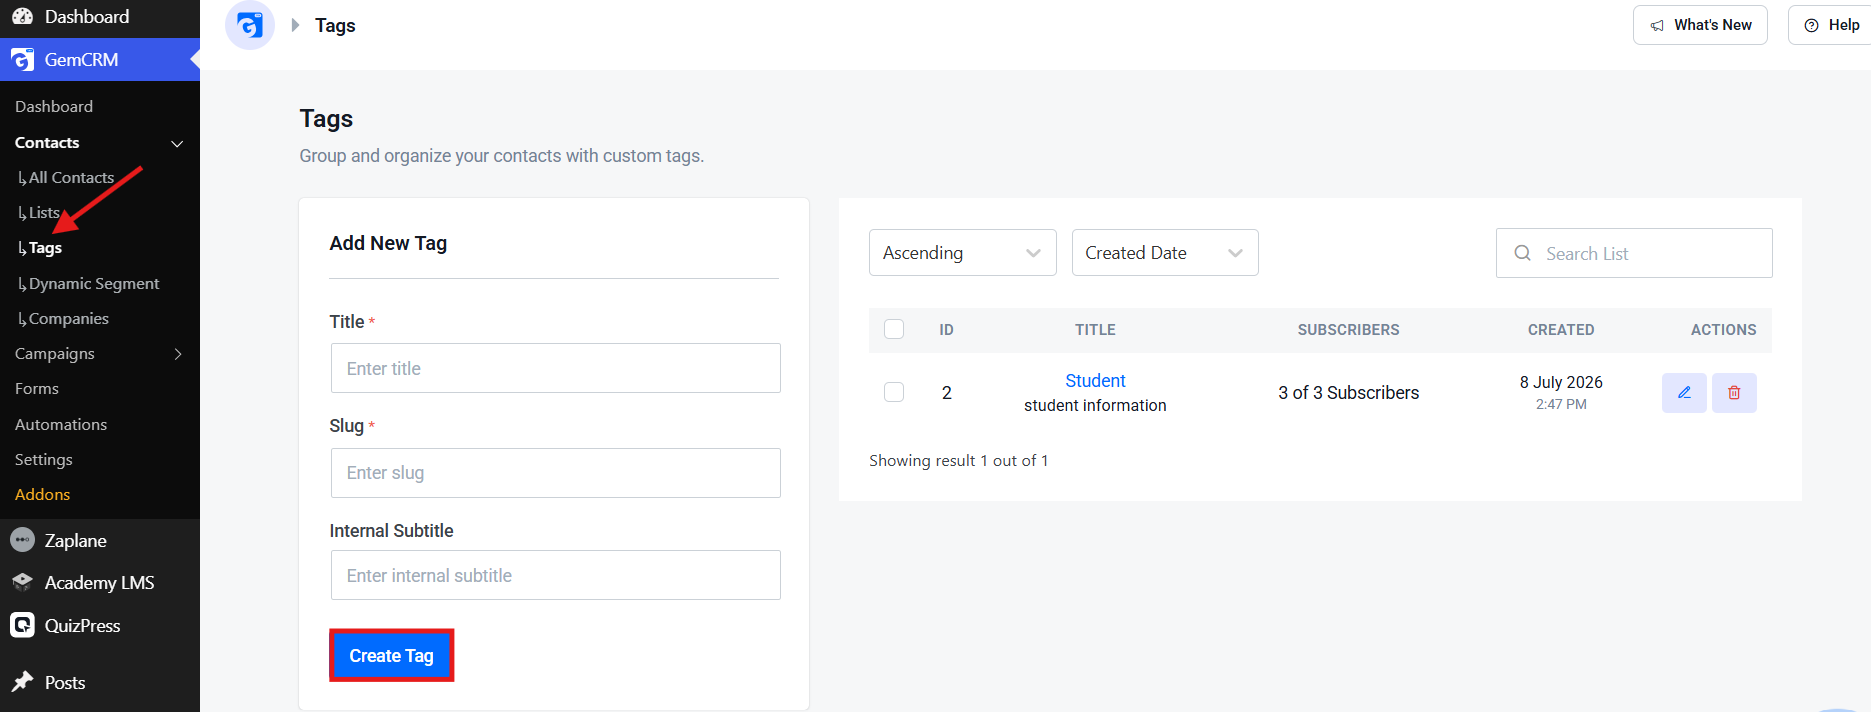Click the QuizPress sidebar icon
Image resolution: width=1871 pixels, height=712 pixels.
[x=22, y=625]
